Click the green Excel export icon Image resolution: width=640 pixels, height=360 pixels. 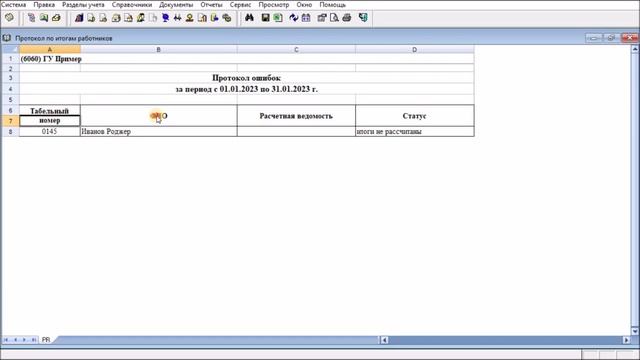click(x=278, y=18)
